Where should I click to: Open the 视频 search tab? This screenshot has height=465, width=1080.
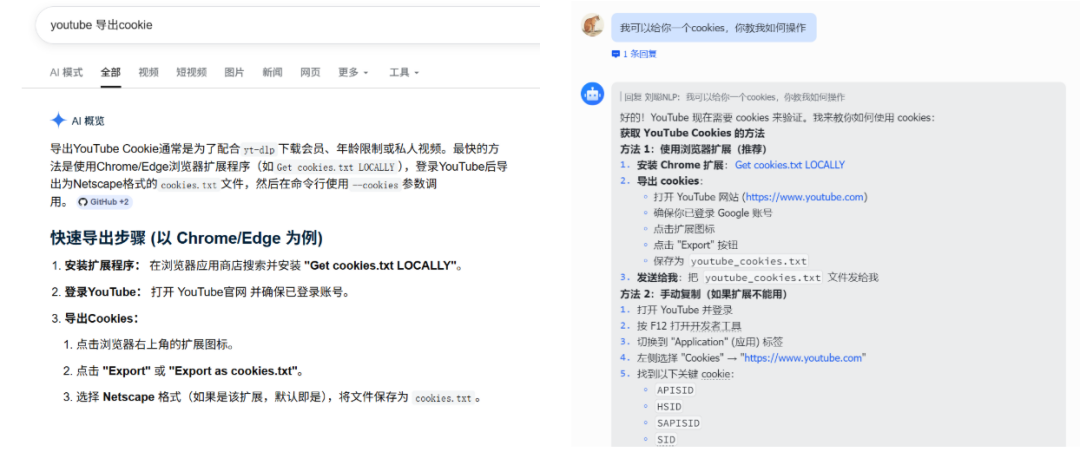tap(148, 72)
